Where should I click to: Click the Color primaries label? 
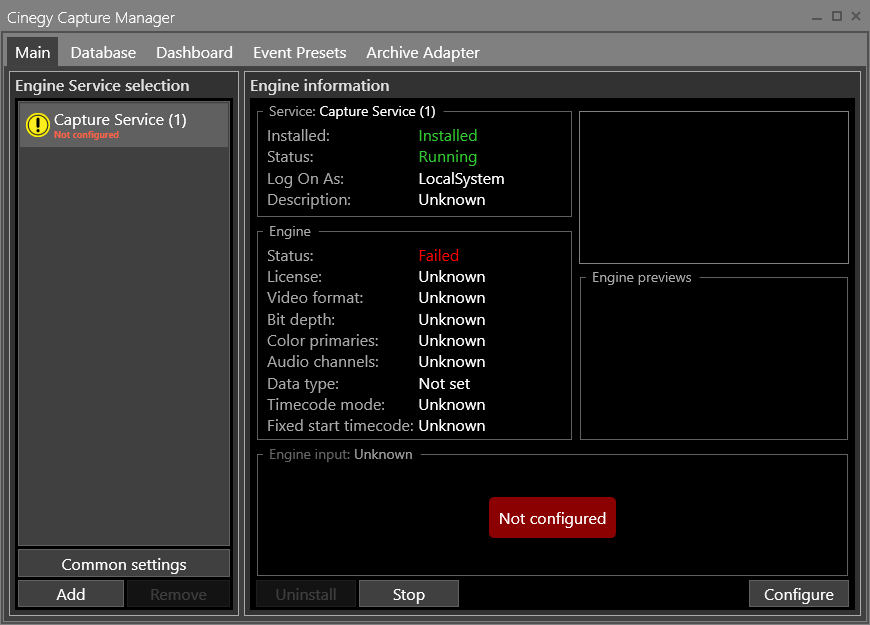323,341
